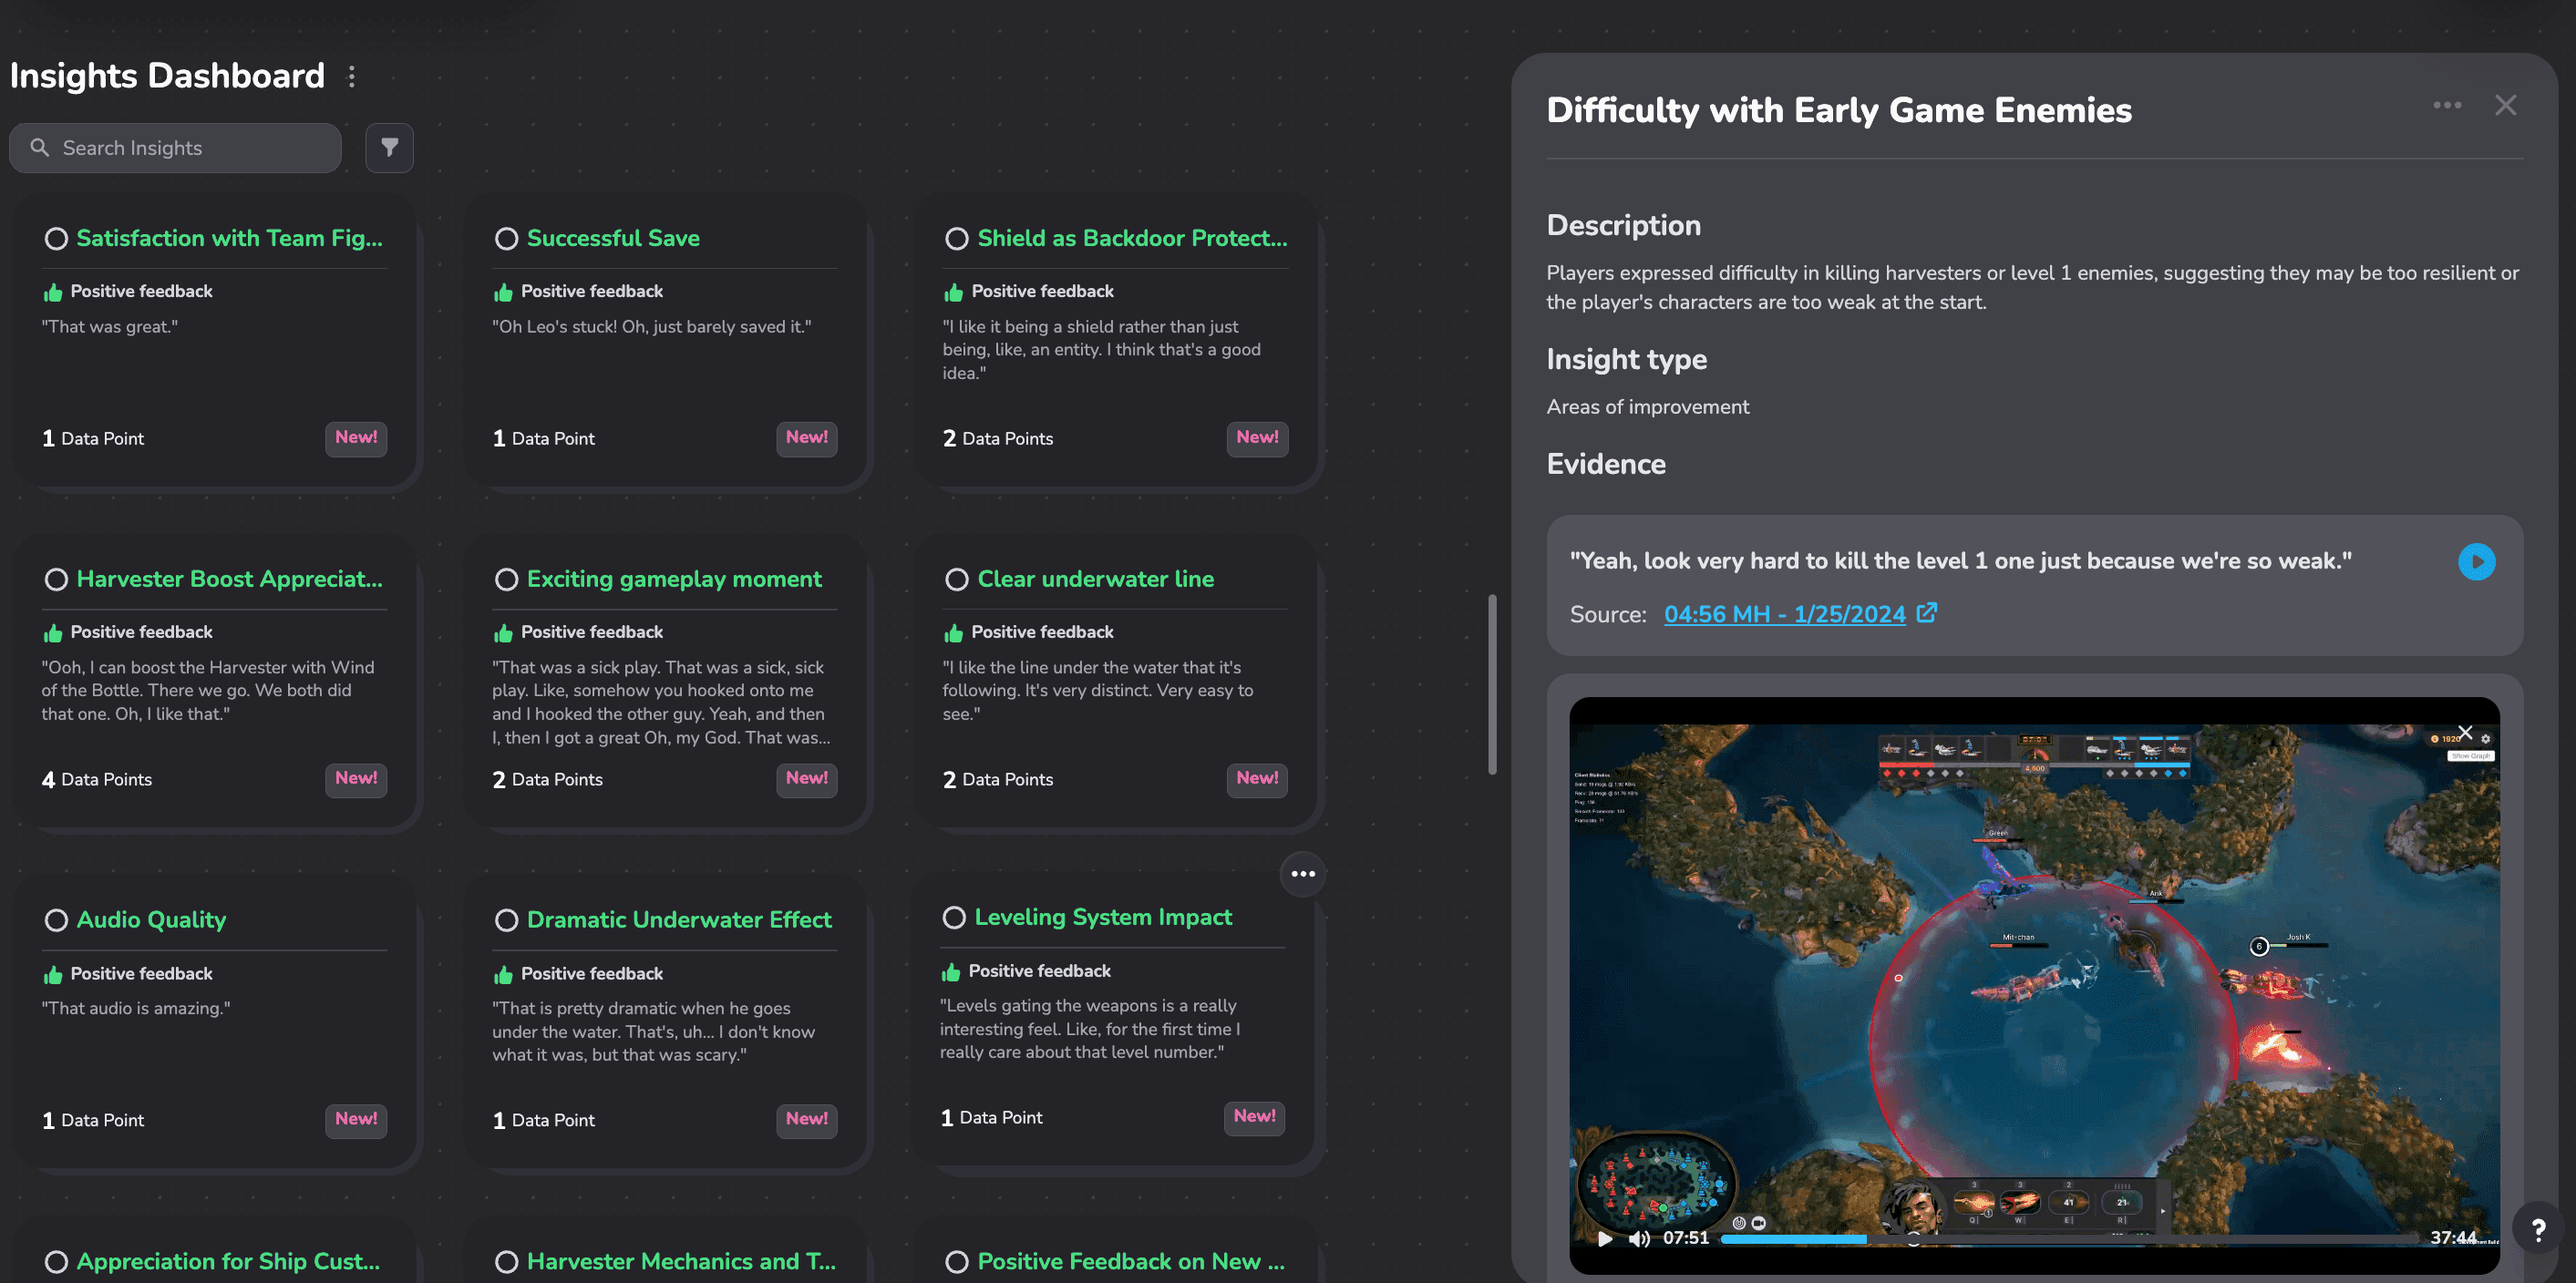Image resolution: width=2576 pixels, height=1283 pixels.
Task: Click the quote "That audio is amazing."
Action: 135,1008
